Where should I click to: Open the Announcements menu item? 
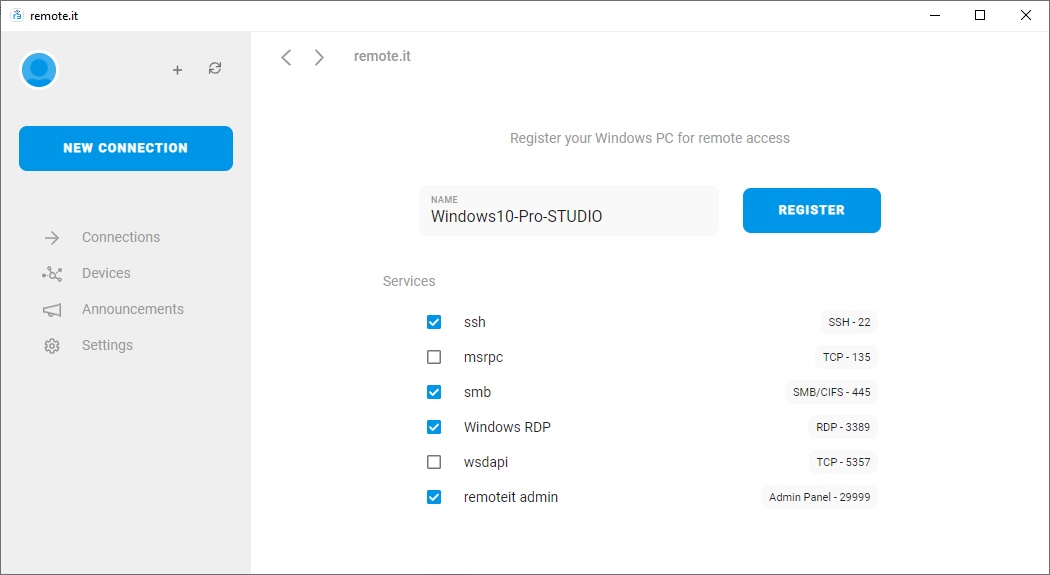point(133,309)
